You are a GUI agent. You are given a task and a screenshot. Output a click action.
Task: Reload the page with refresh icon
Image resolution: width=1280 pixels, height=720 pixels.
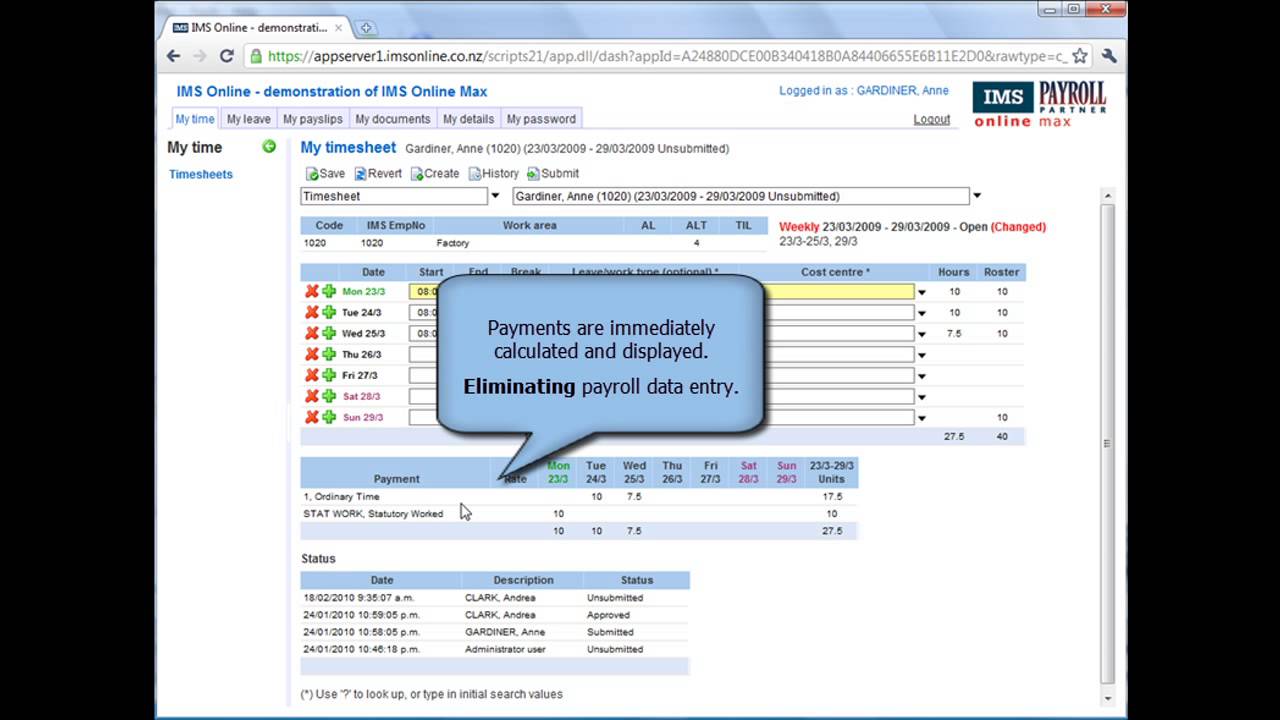click(x=227, y=56)
